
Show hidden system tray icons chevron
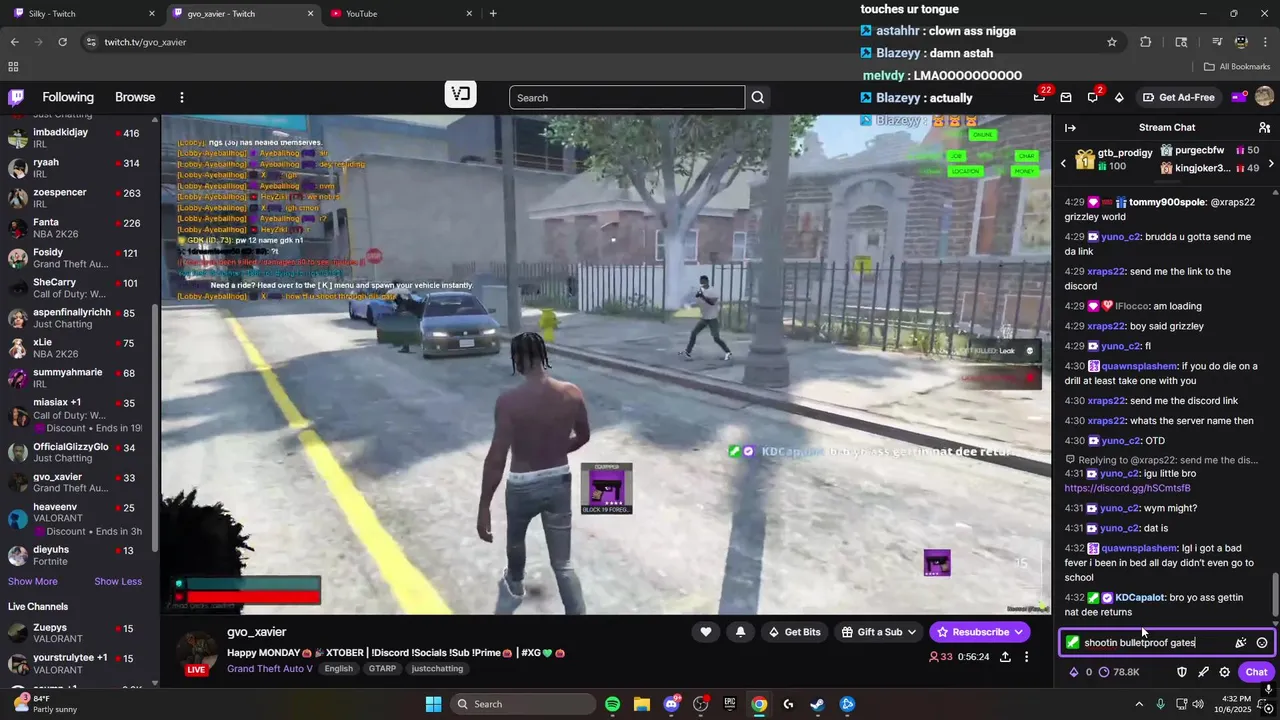click(1139, 704)
